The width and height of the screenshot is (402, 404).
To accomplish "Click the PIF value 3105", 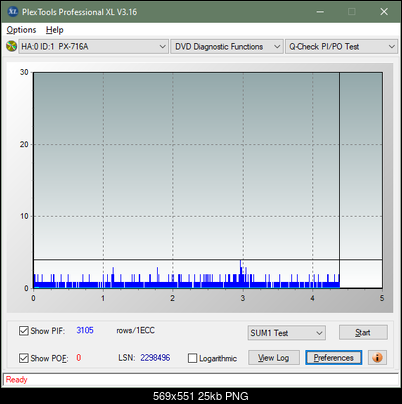I will coord(85,330).
